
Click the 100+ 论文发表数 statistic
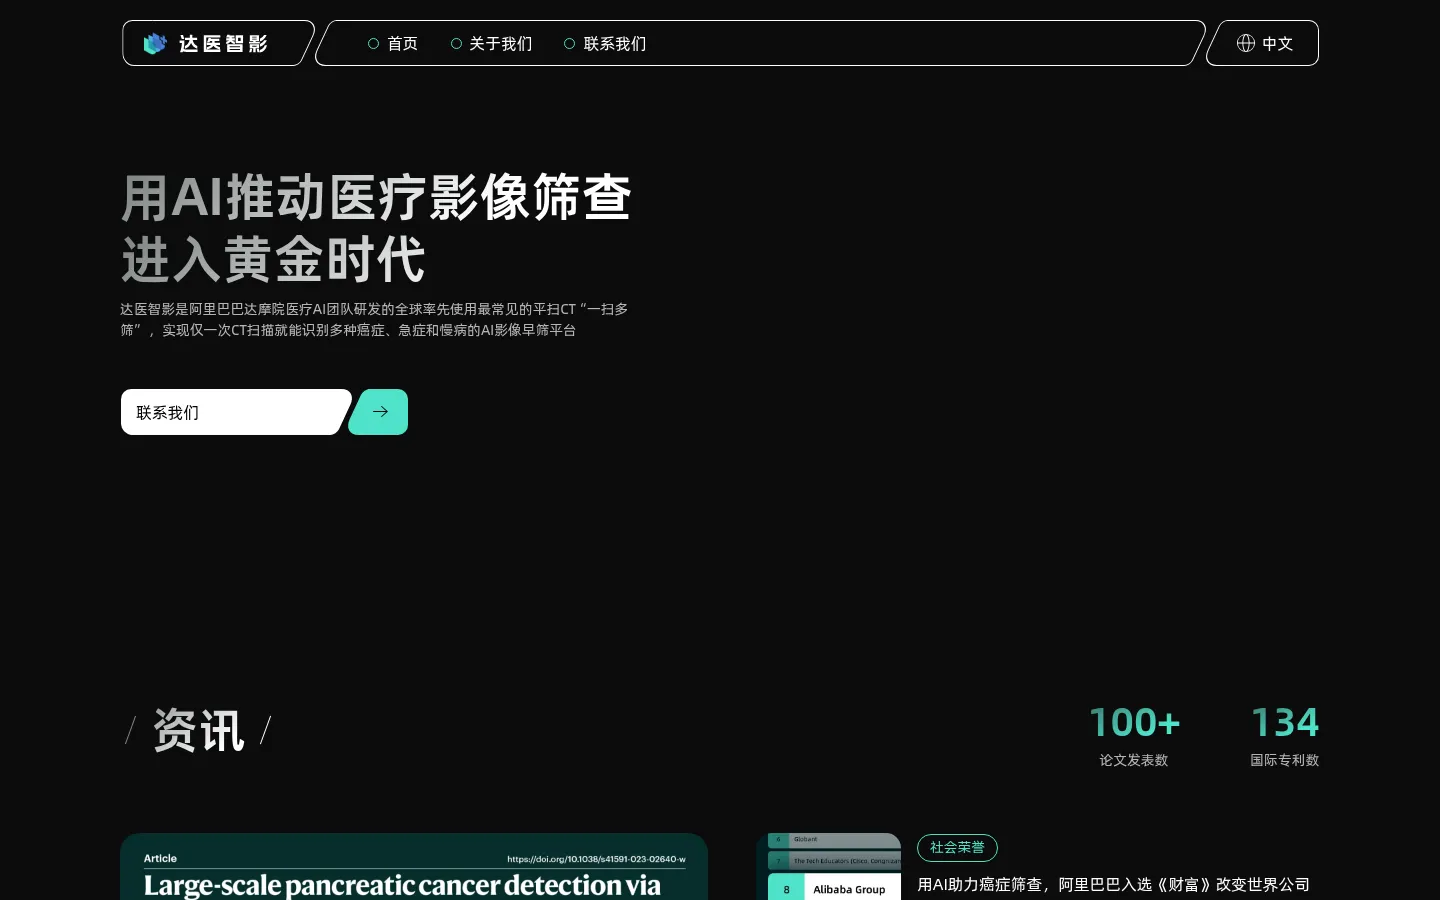pyautogui.click(x=1134, y=736)
